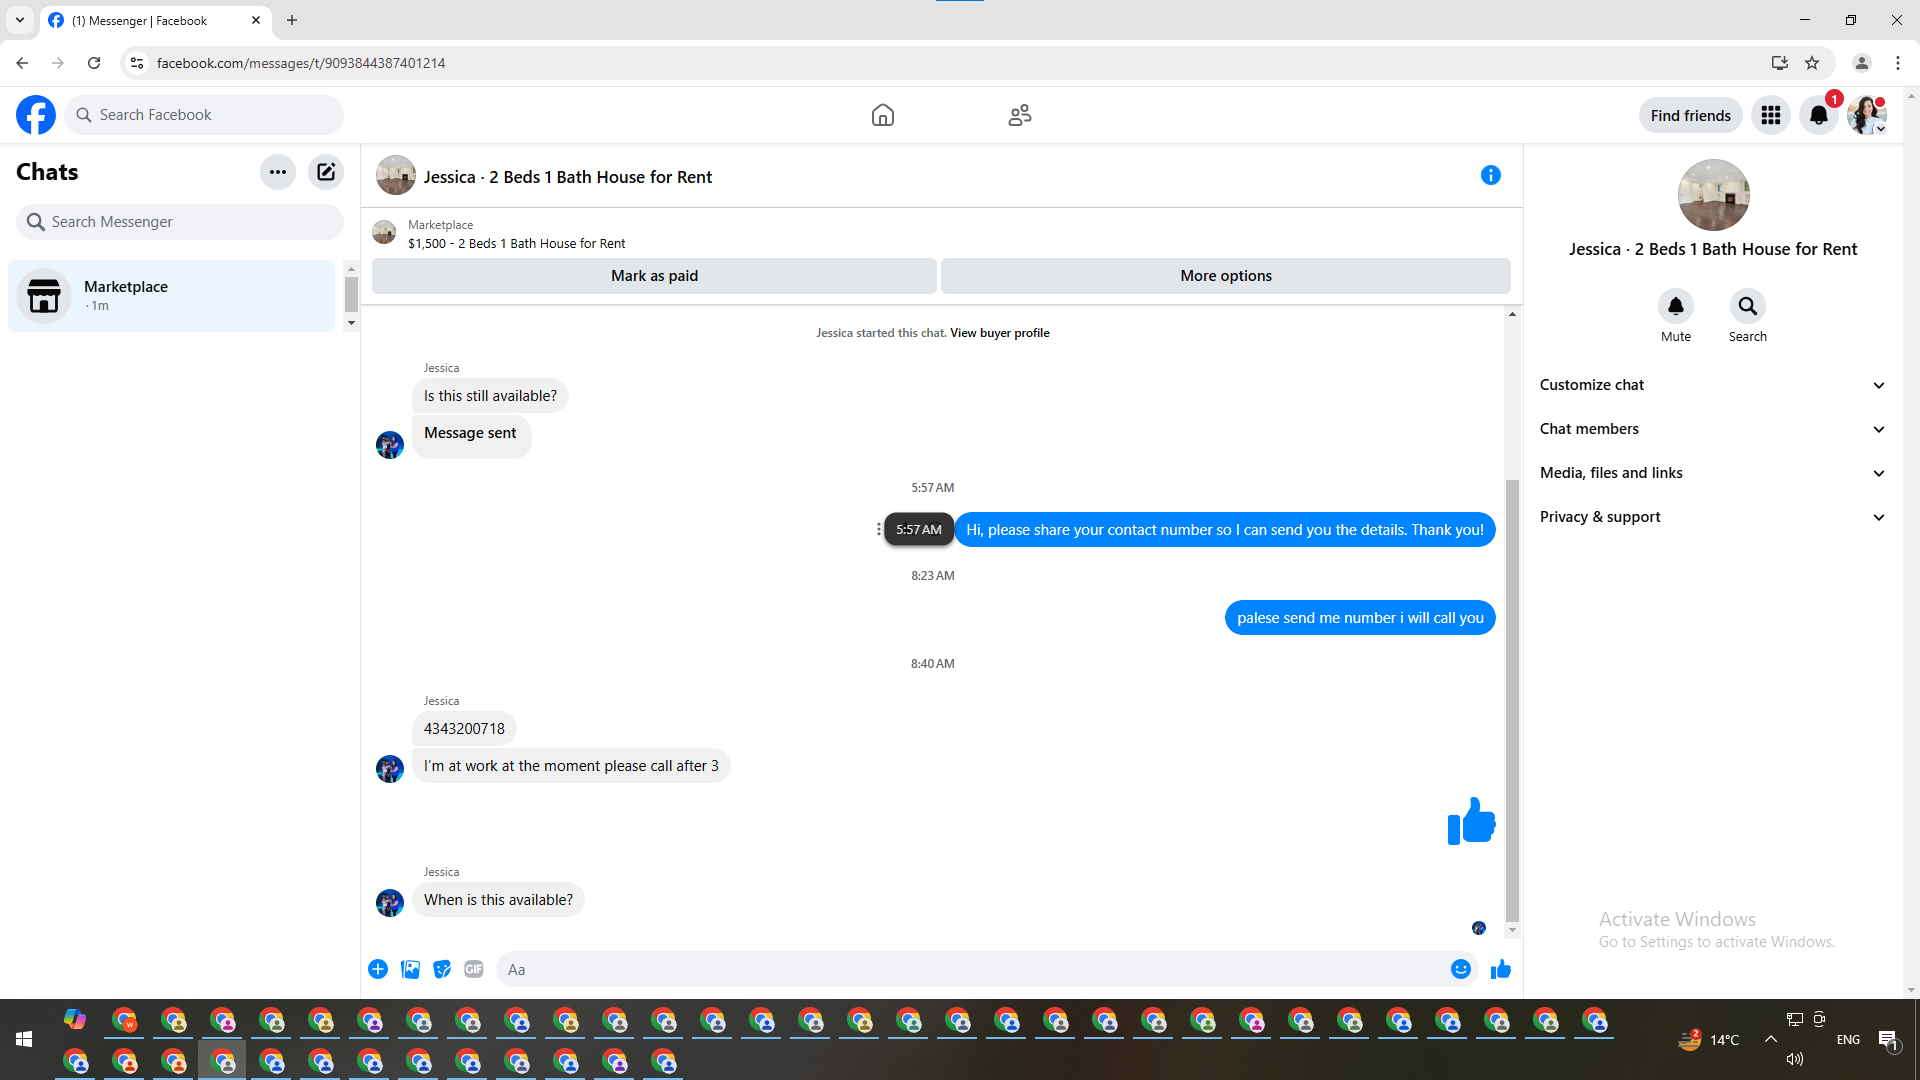Attach a photo using the image icon
Viewport: 1920px width, 1080px height.
click(410, 969)
